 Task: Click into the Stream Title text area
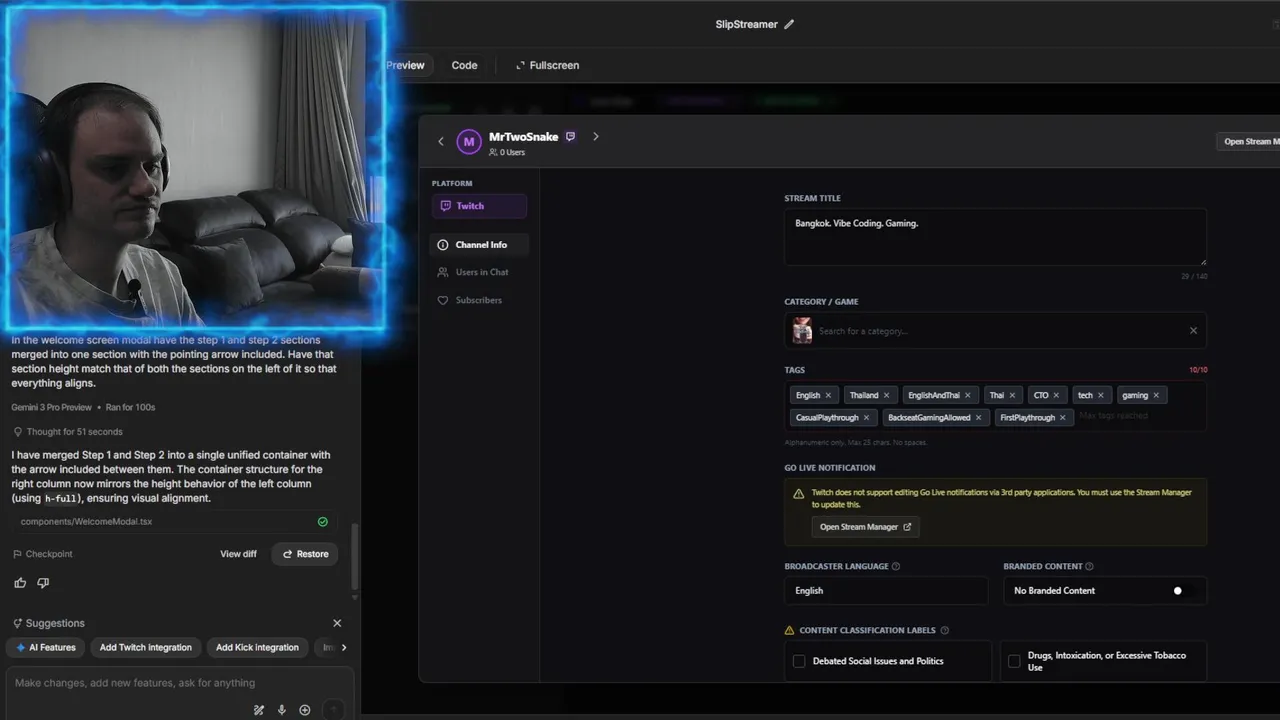point(995,237)
